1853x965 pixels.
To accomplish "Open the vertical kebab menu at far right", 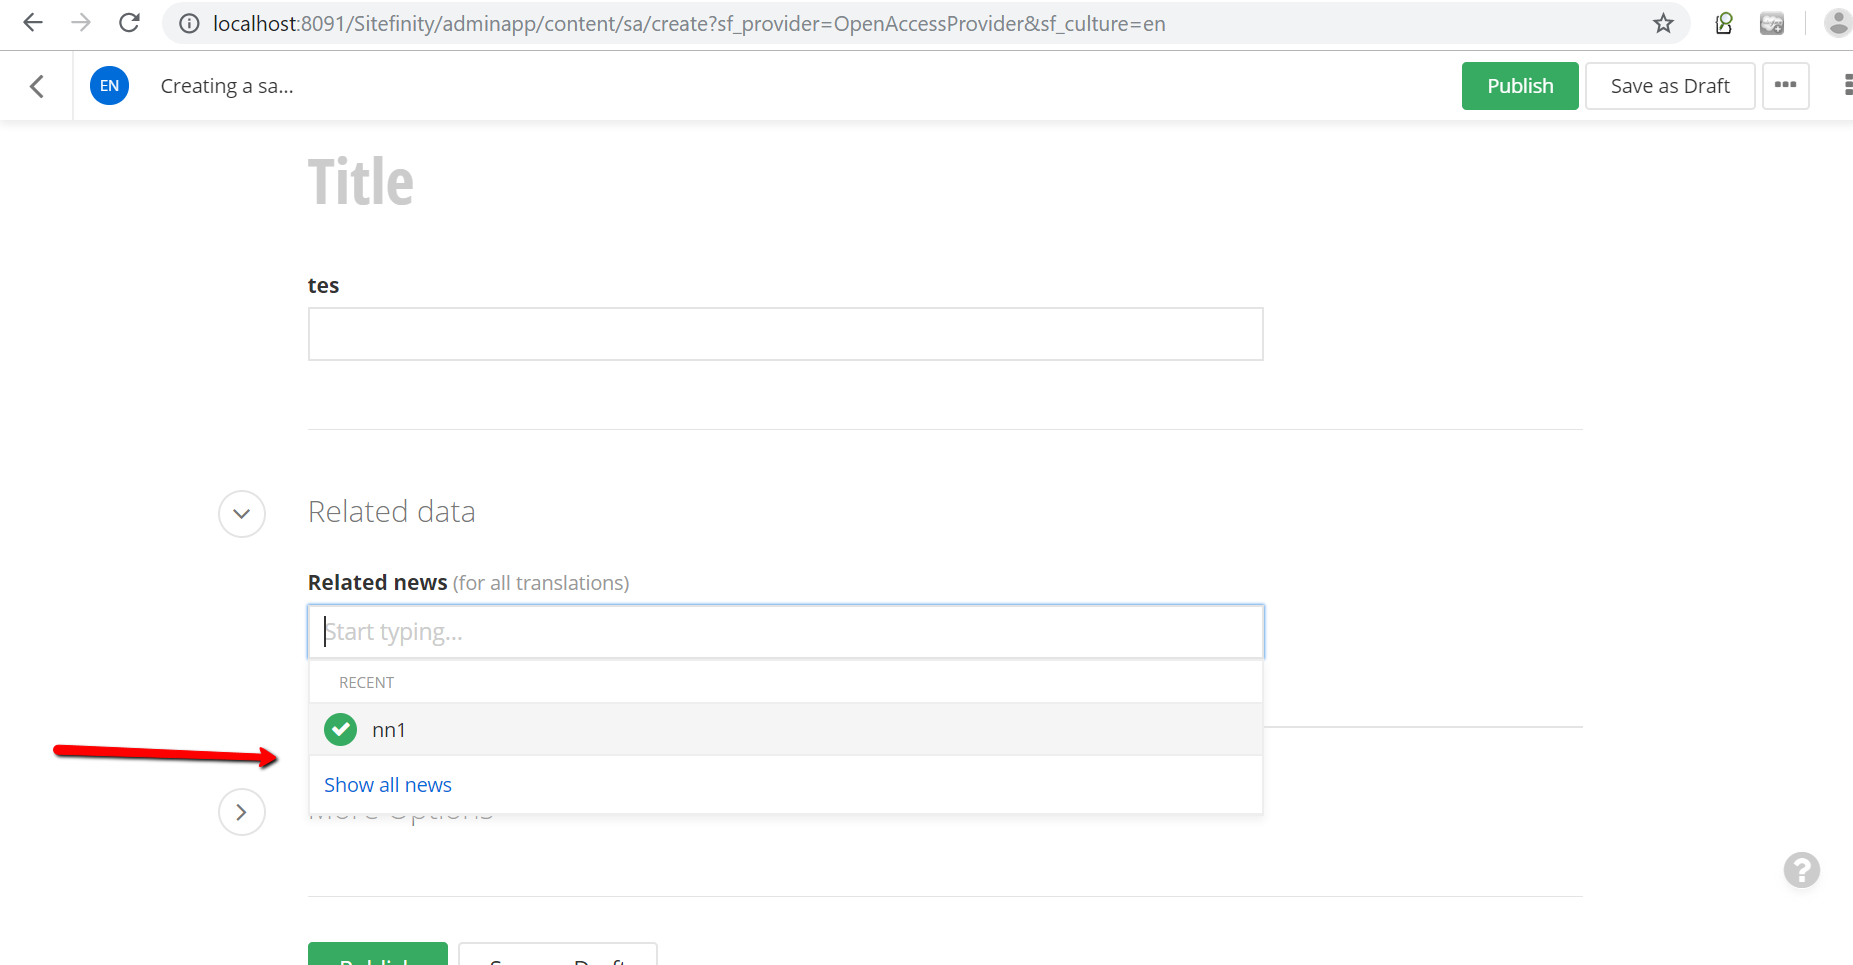I will (1848, 85).
